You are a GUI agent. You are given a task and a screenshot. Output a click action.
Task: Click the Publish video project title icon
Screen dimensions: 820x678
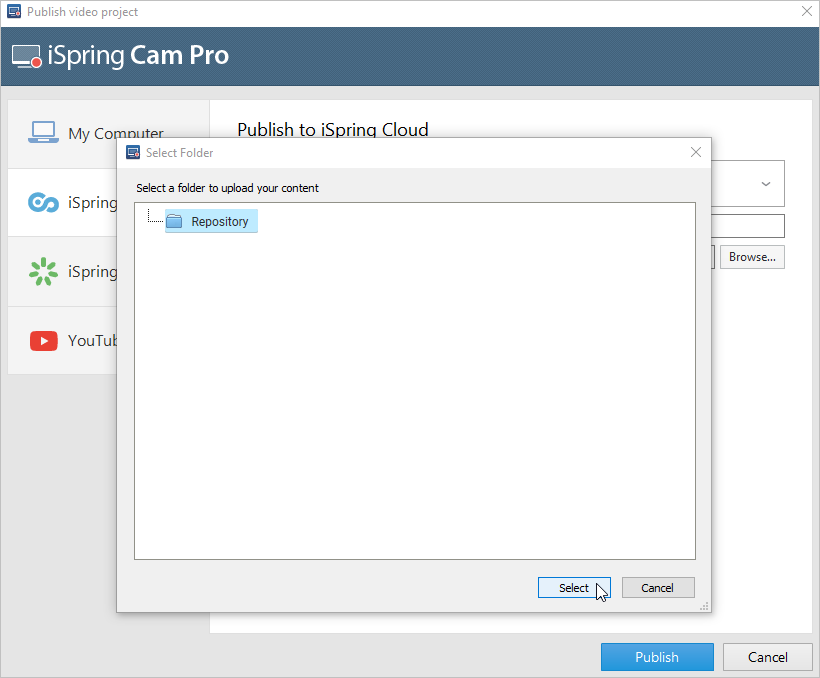pos(14,12)
